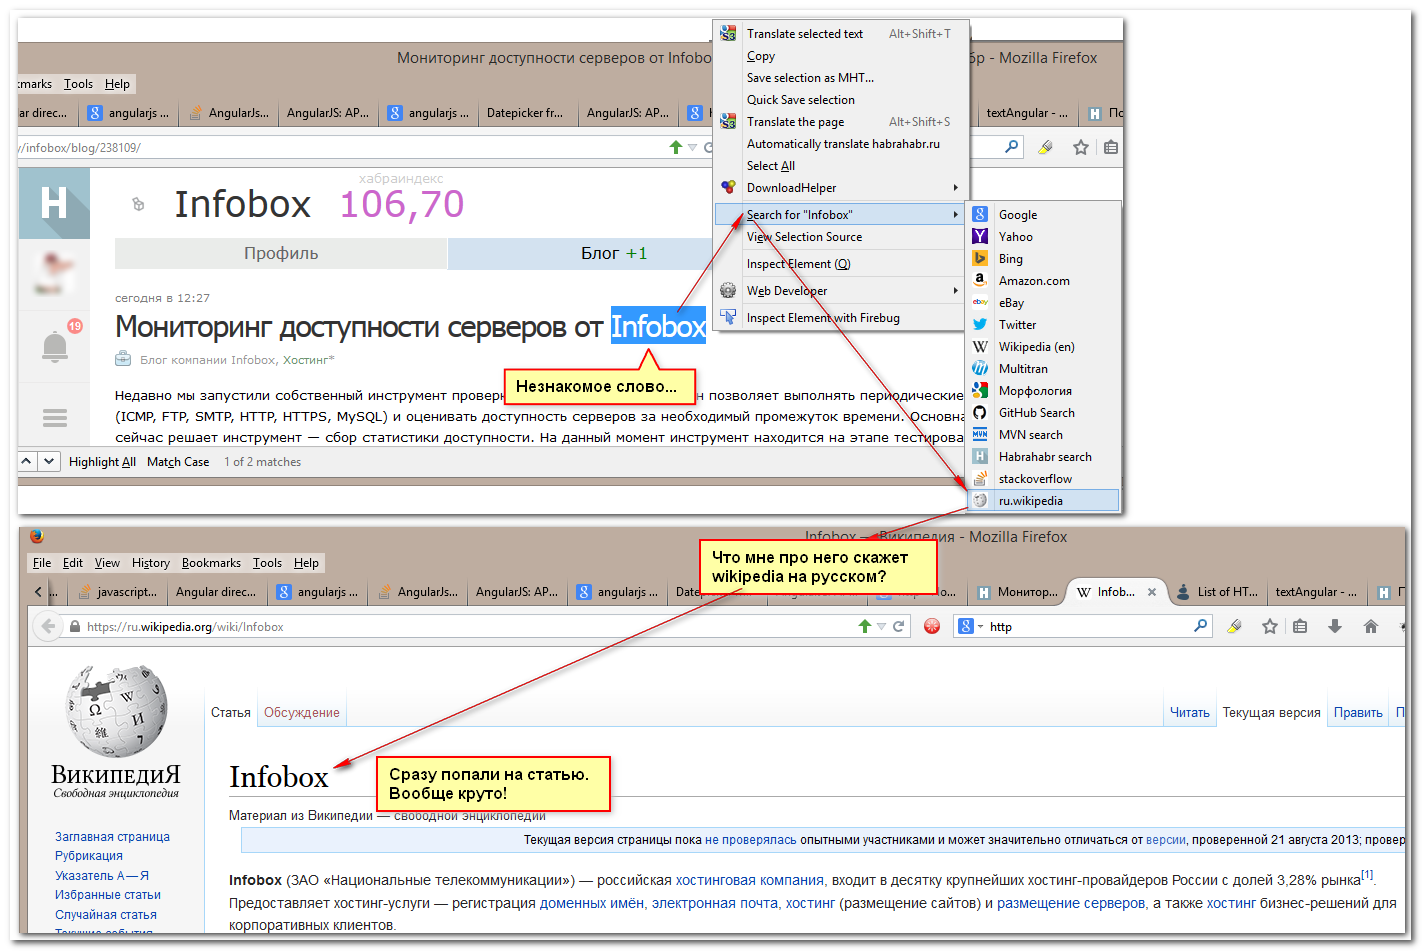Choose Save selection as MHT...
This screenshot has width=1422, height=951.
point(841,78)
